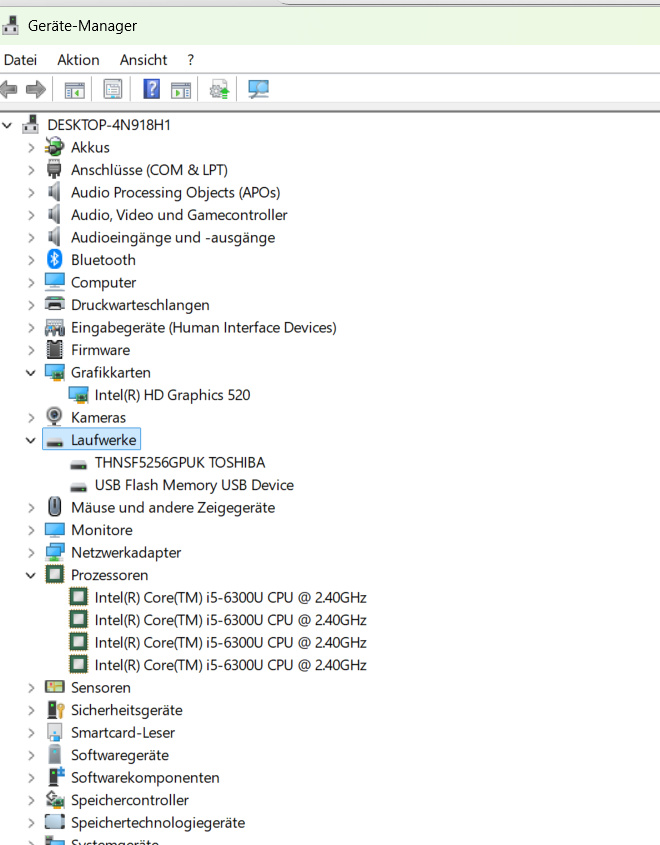Click the Kameras webcam icon

(54, 417)
